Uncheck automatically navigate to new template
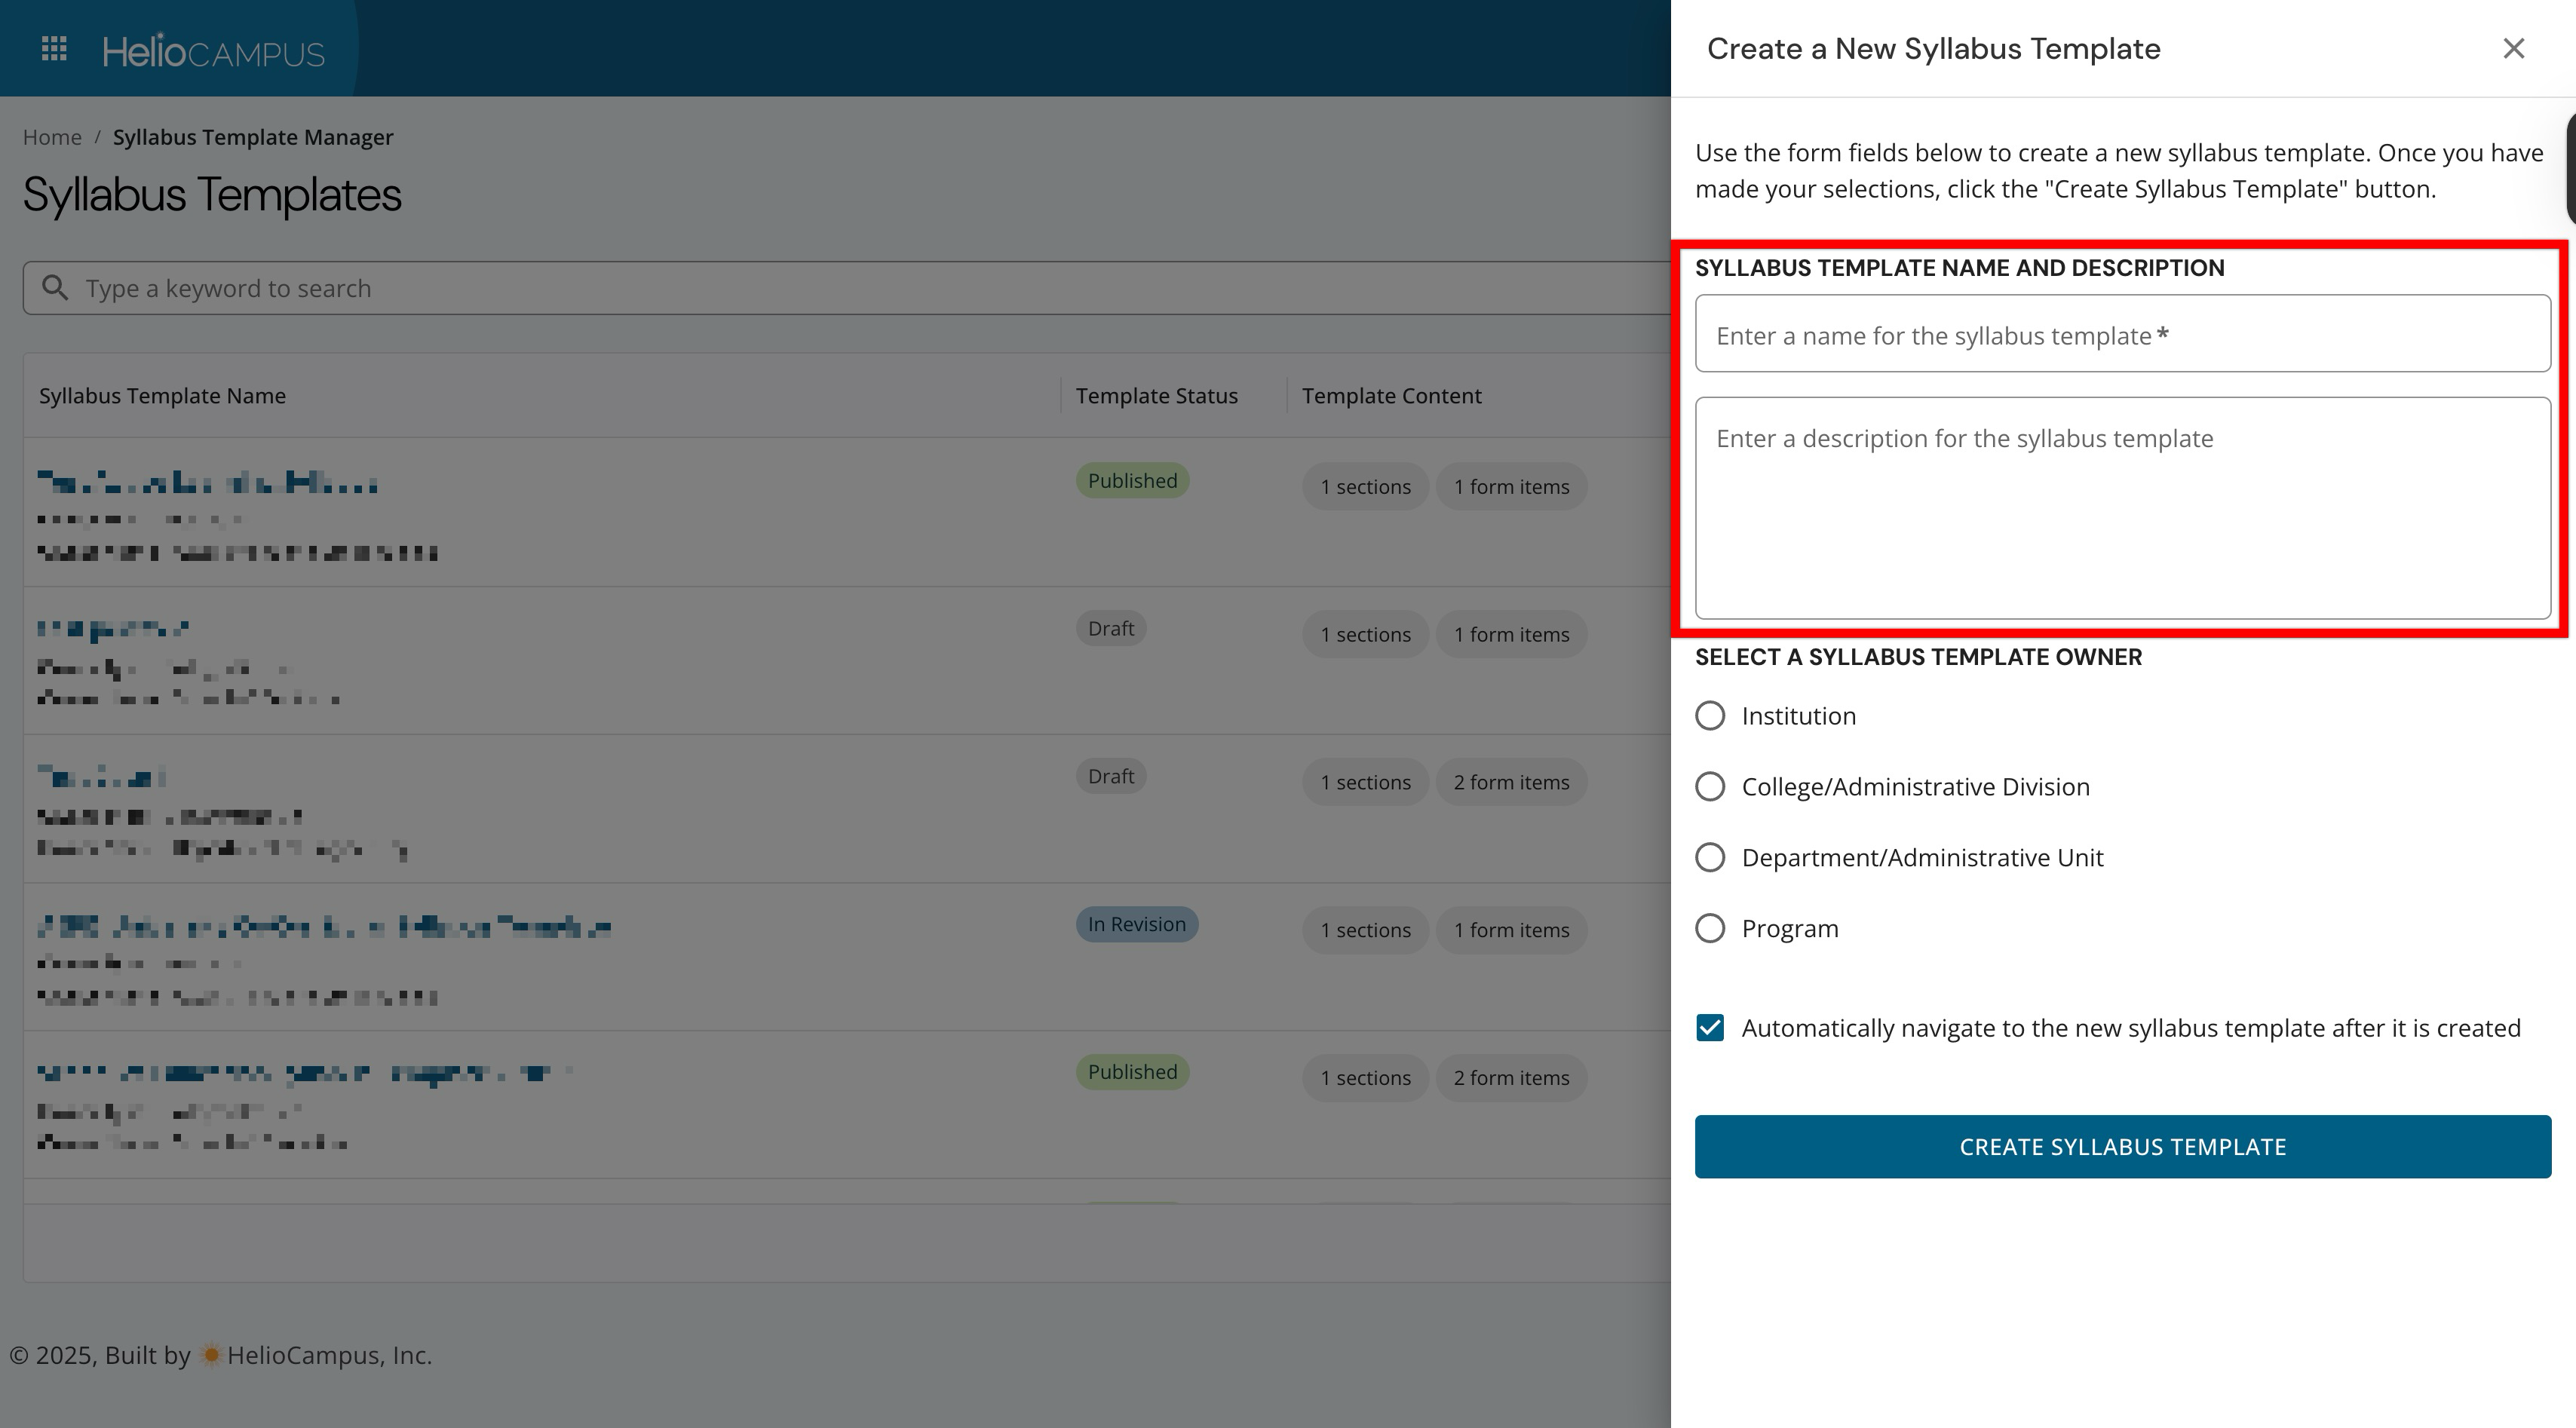2576x1428 pixels. pos(1710,1028)
